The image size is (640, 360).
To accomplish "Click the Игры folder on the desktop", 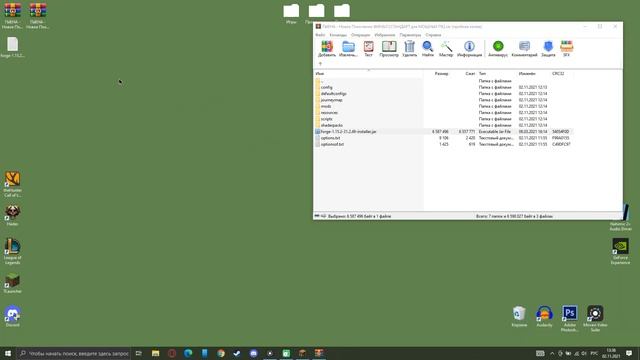I will (291, 14).
